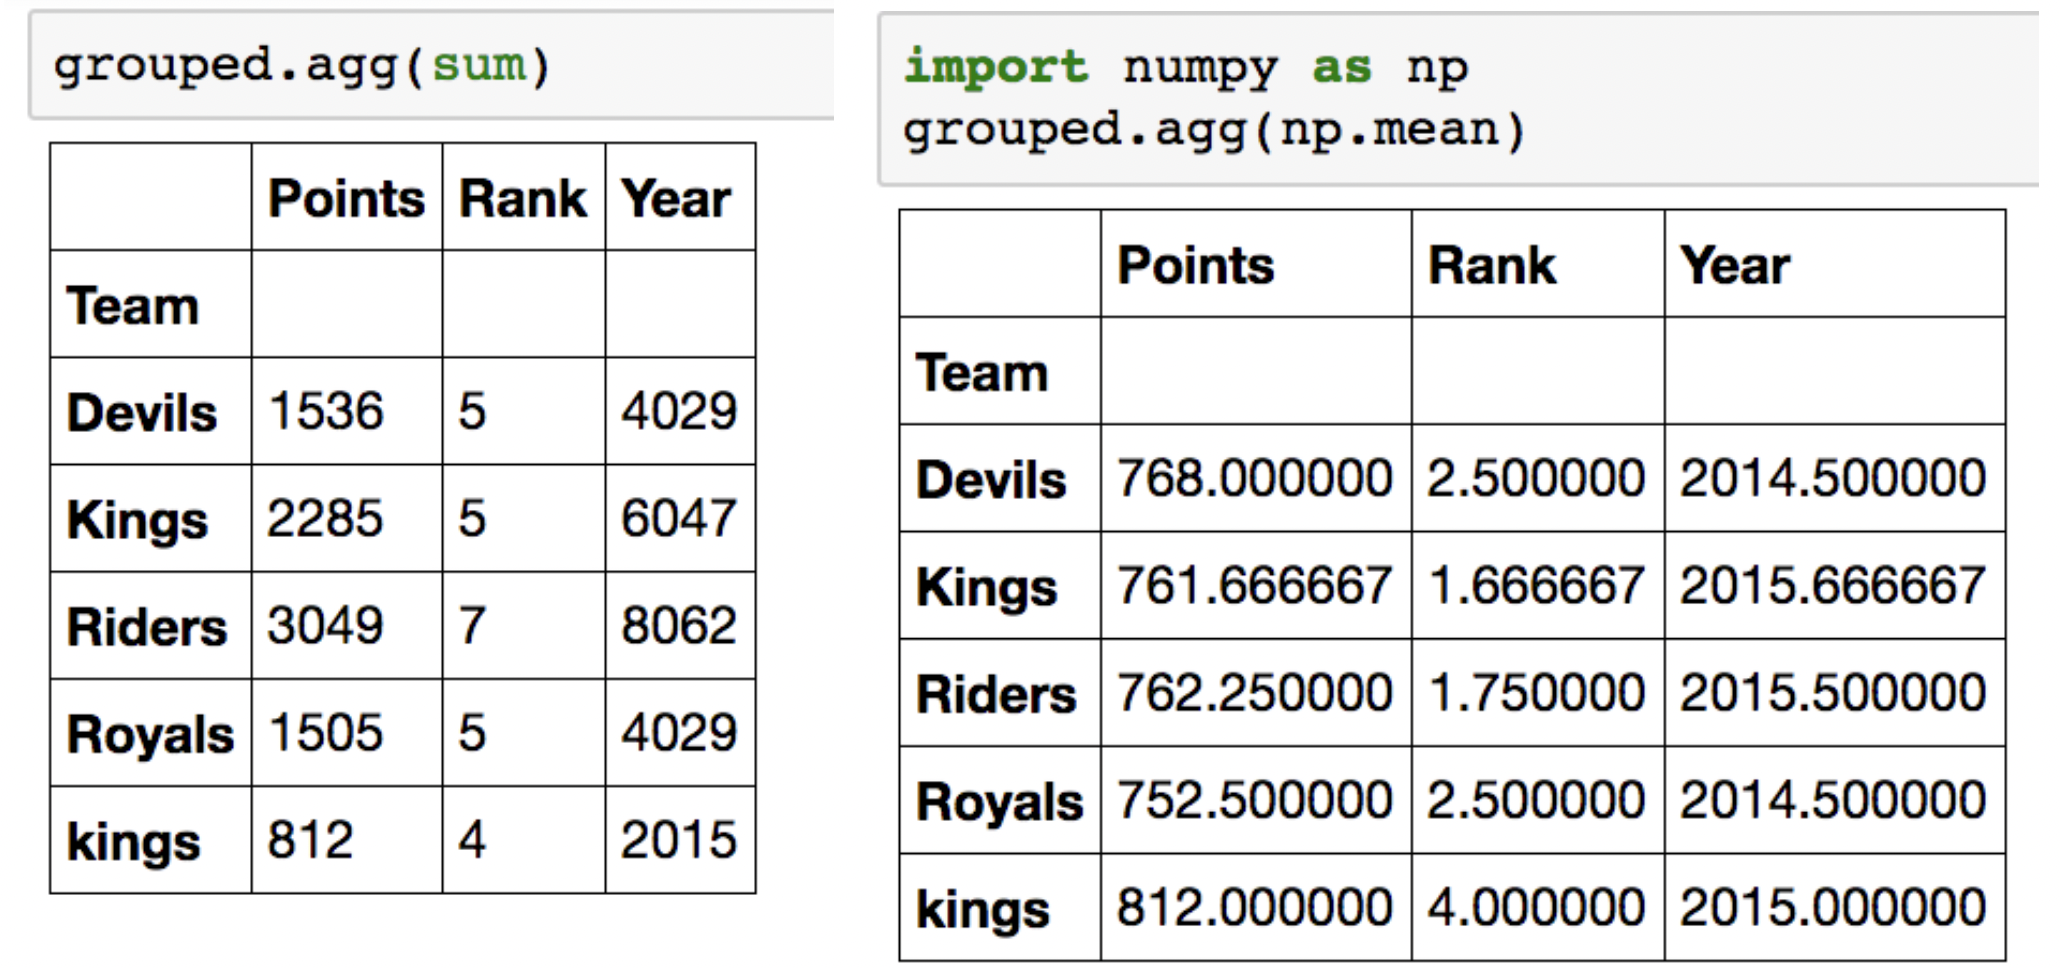Click Devils row label in mean table

tap(991, 480)
